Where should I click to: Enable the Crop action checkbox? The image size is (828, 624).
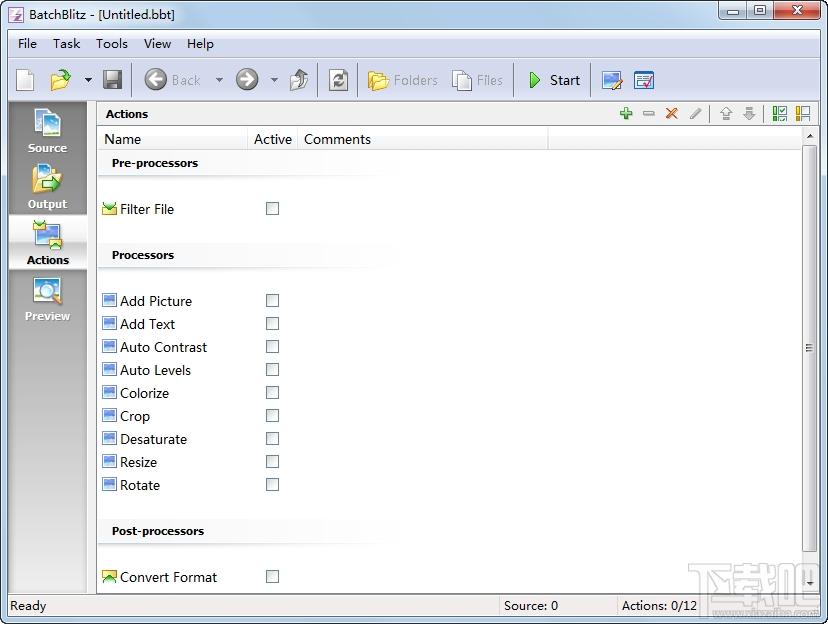tap(272, 416)
